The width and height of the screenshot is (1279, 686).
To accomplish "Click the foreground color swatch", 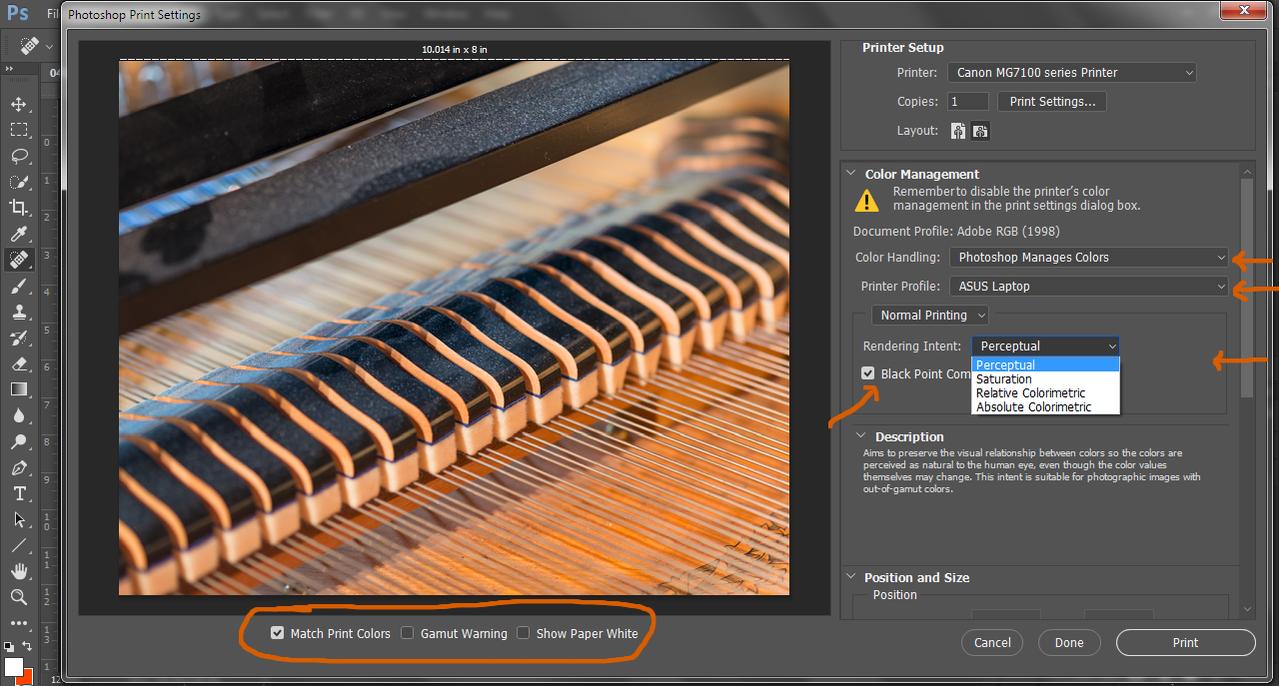I will point(14,667).
